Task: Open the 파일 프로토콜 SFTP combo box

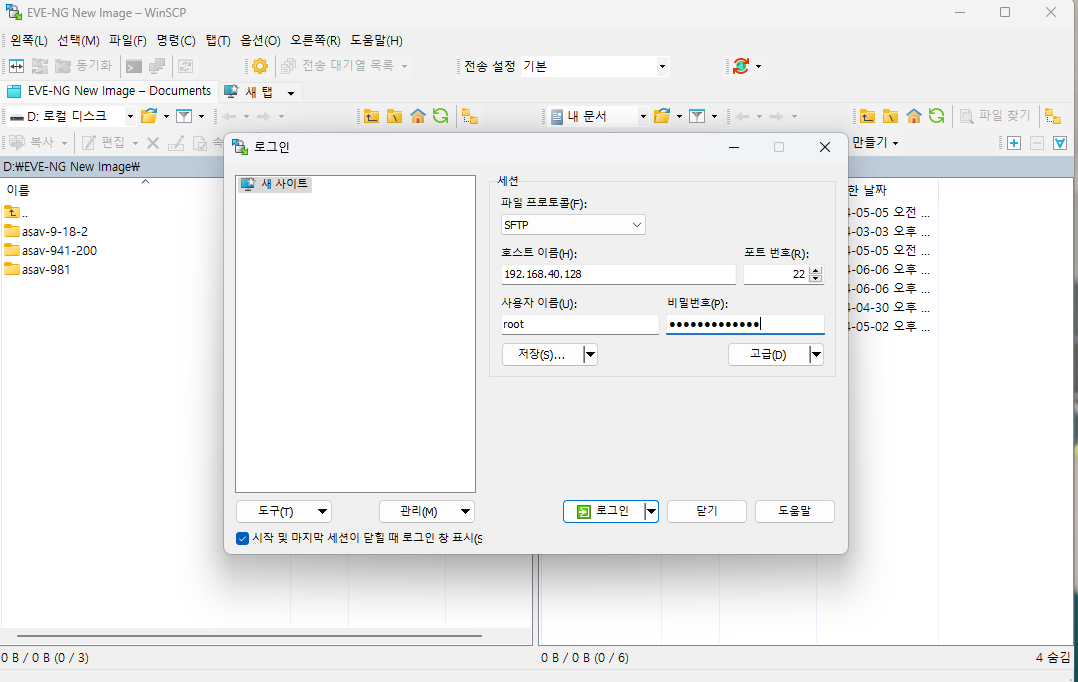Action: pos(573,225)
